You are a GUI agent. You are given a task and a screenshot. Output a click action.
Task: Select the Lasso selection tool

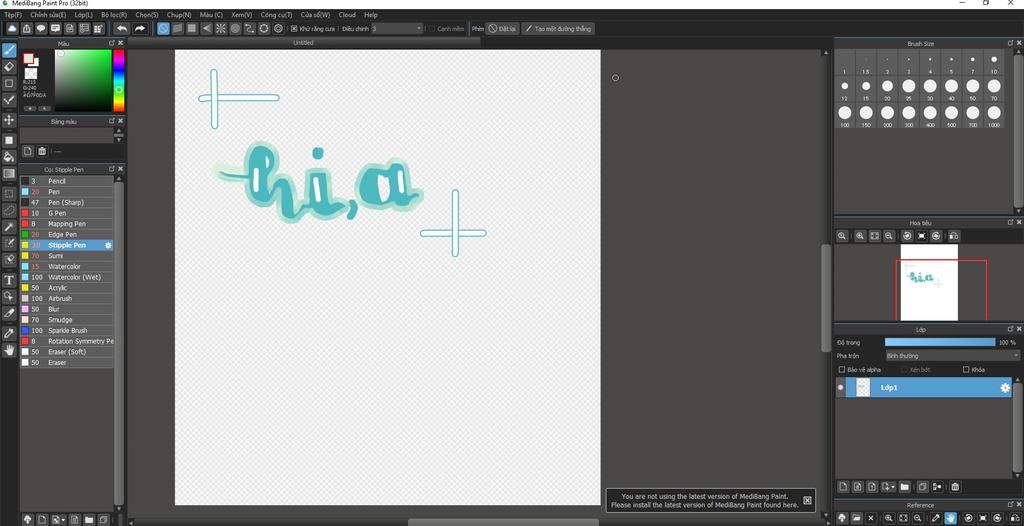point(9,210)
